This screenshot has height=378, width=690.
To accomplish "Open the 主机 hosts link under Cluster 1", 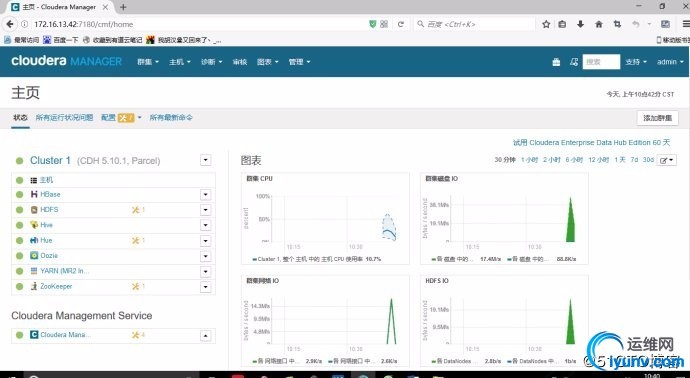I will tap(46, 180).
